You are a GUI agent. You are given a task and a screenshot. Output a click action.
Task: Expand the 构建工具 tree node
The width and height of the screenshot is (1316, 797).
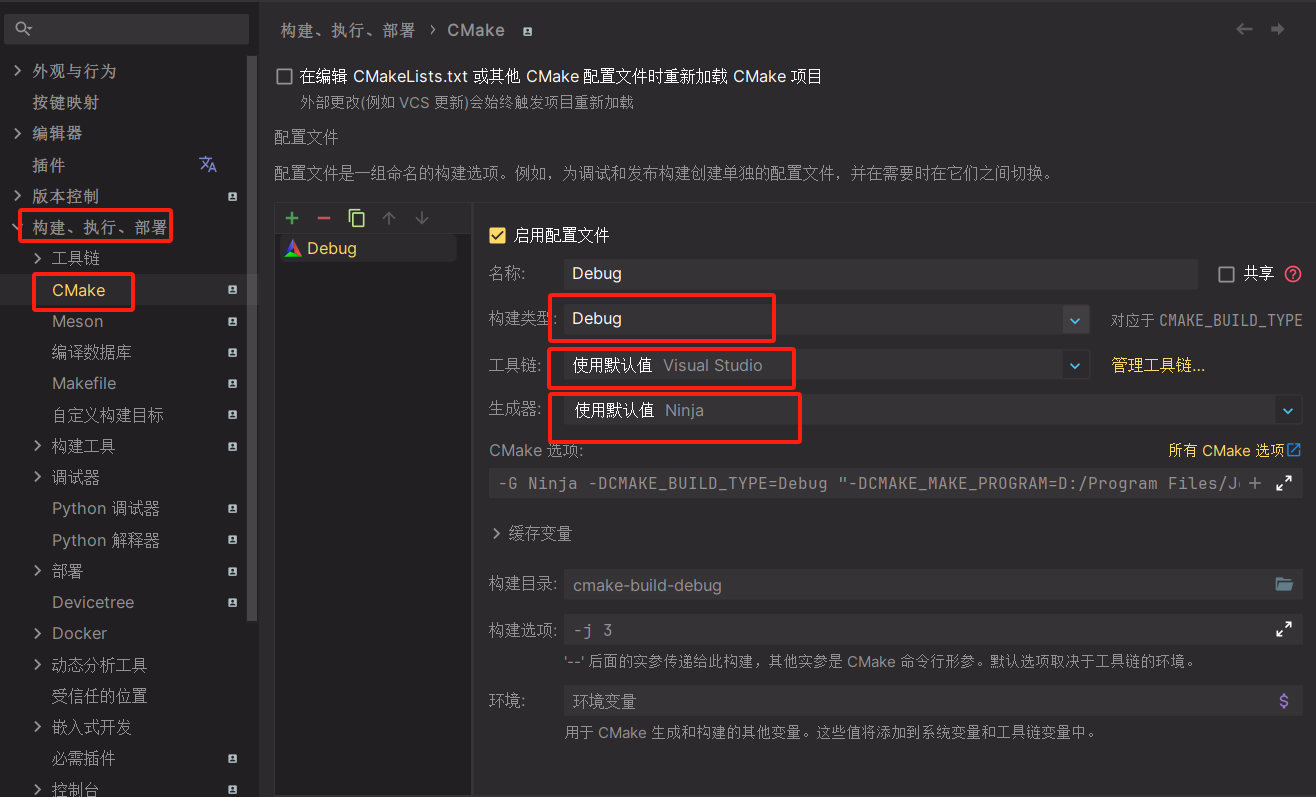coord(37,446)
